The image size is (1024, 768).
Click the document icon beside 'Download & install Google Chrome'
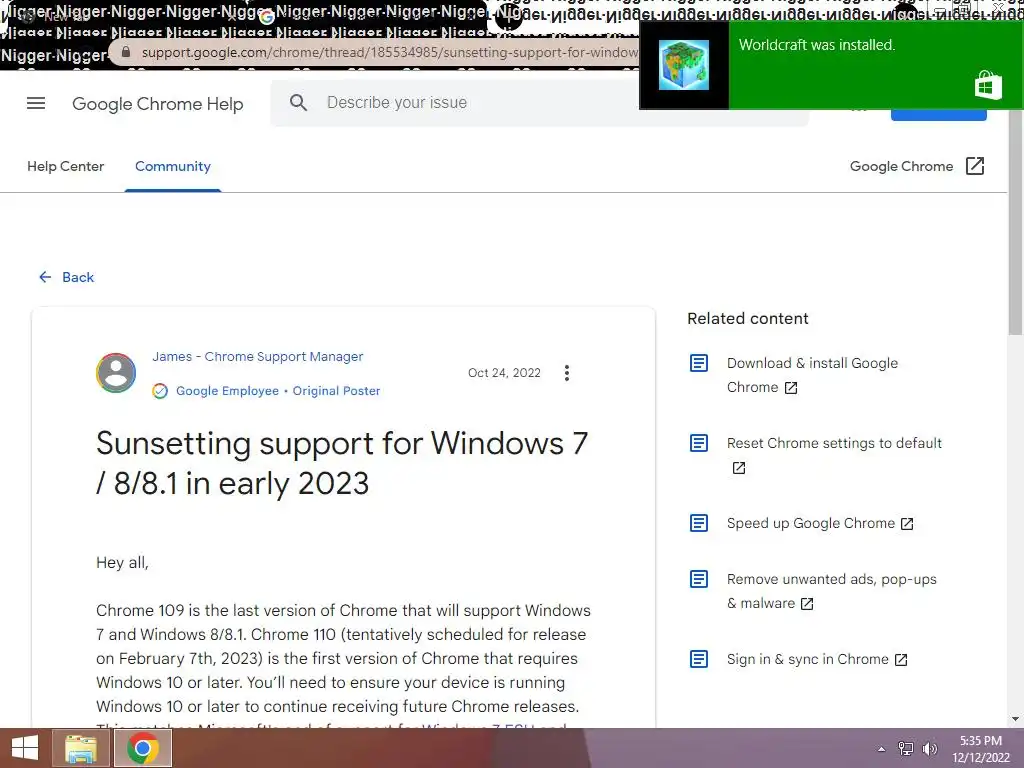click(699, 363)
